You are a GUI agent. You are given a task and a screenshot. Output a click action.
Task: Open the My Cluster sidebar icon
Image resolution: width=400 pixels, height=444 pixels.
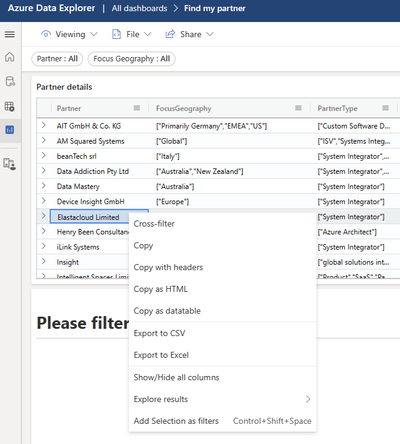(x=10, y=164)
